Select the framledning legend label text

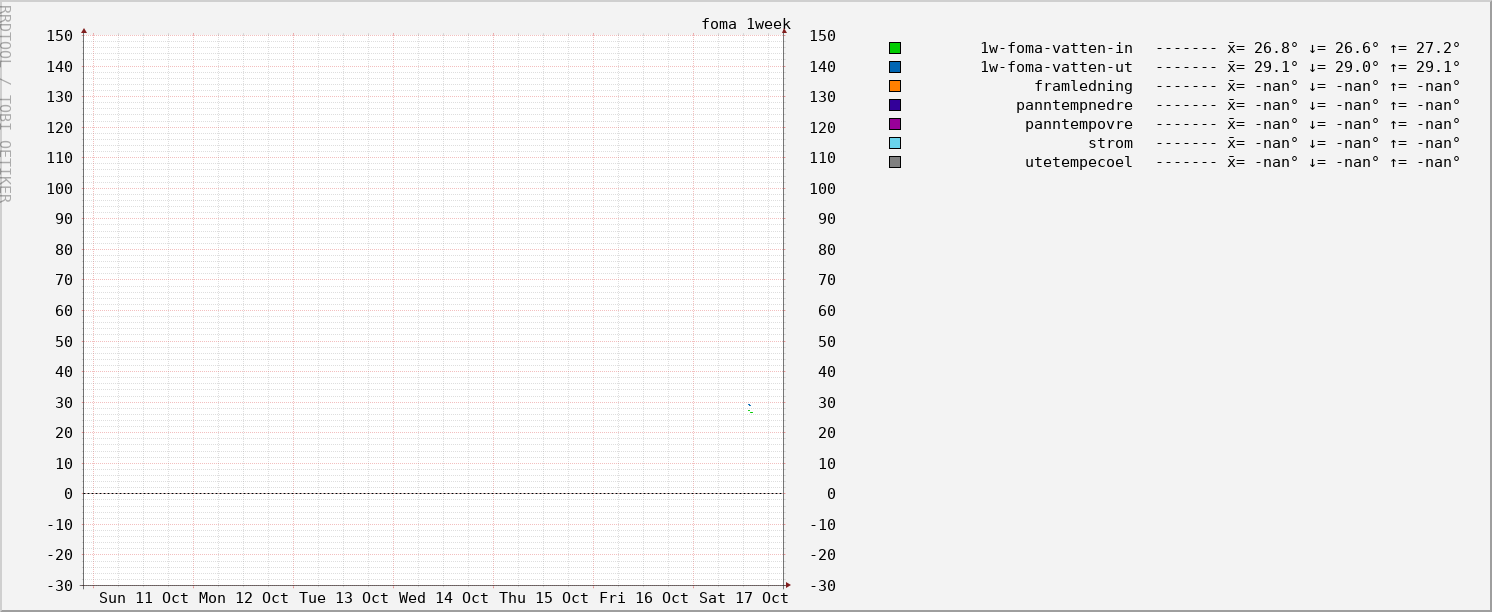[x=1083, y=86]
